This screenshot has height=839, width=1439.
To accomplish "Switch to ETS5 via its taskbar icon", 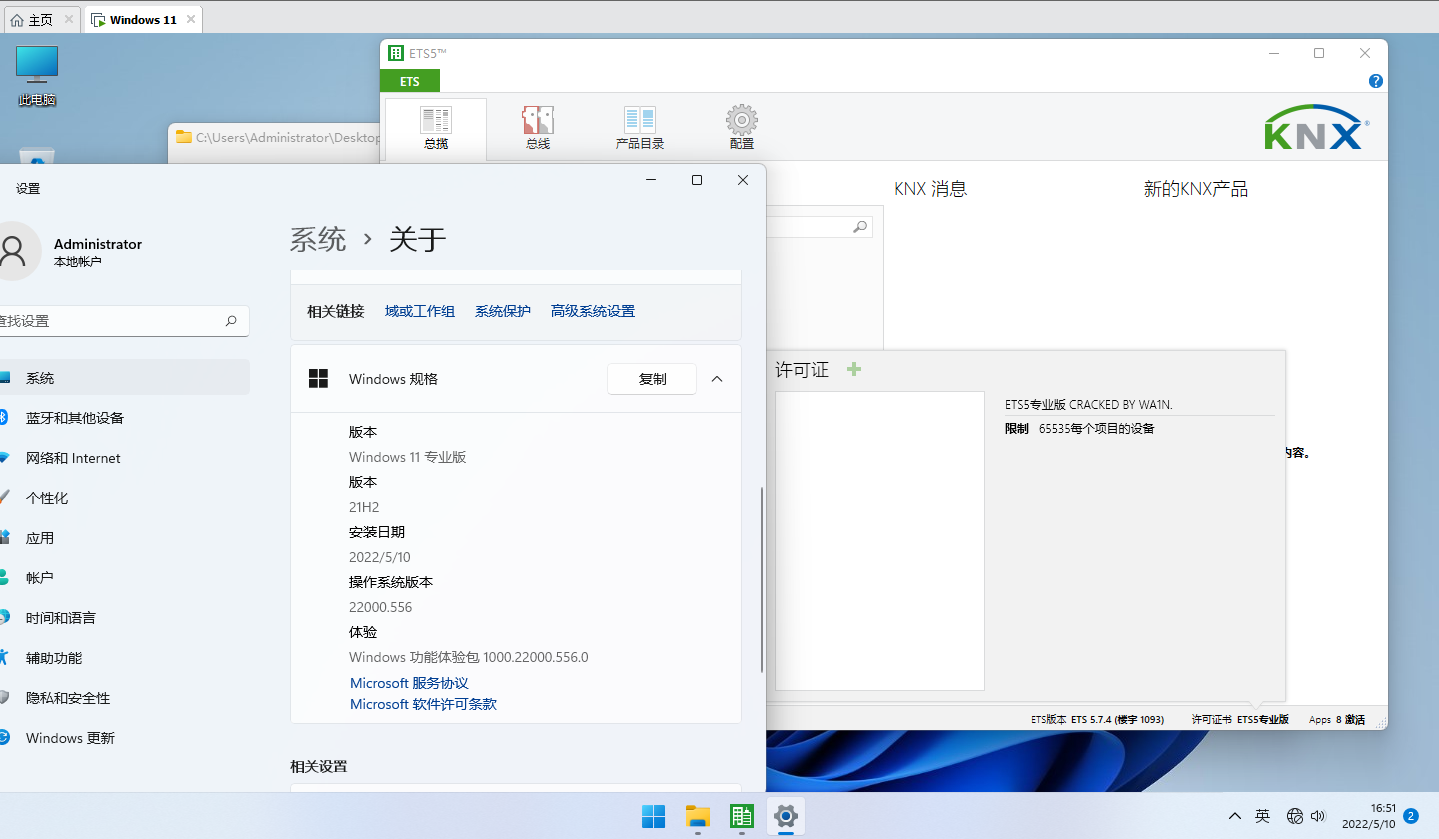I will coord(741,816).
